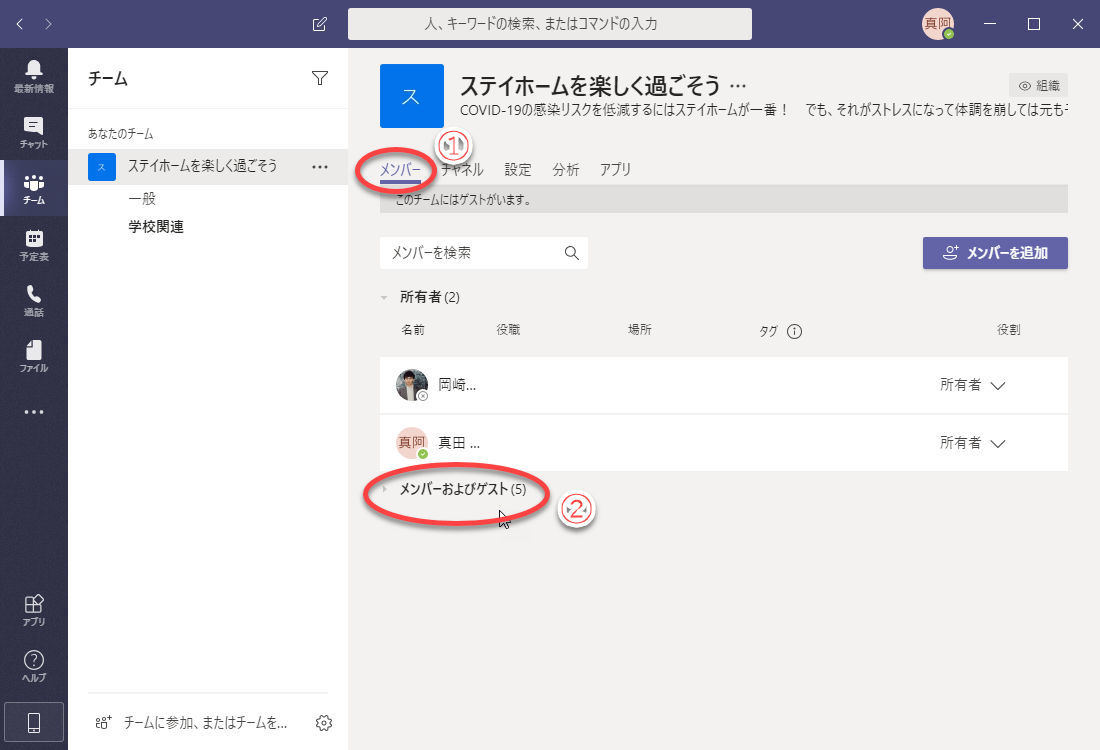
Task: Focus the top search command box
Action: (x=549, y=24)
